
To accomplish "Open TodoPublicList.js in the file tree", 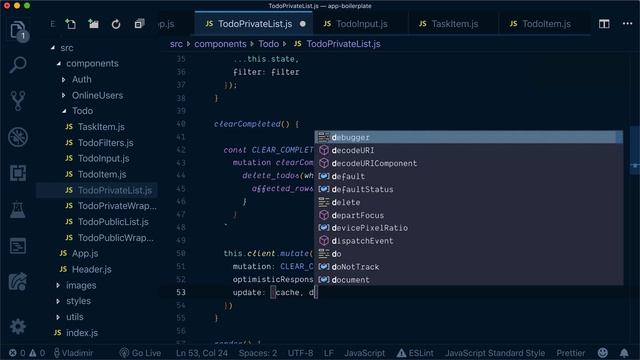I will point(113,222).
